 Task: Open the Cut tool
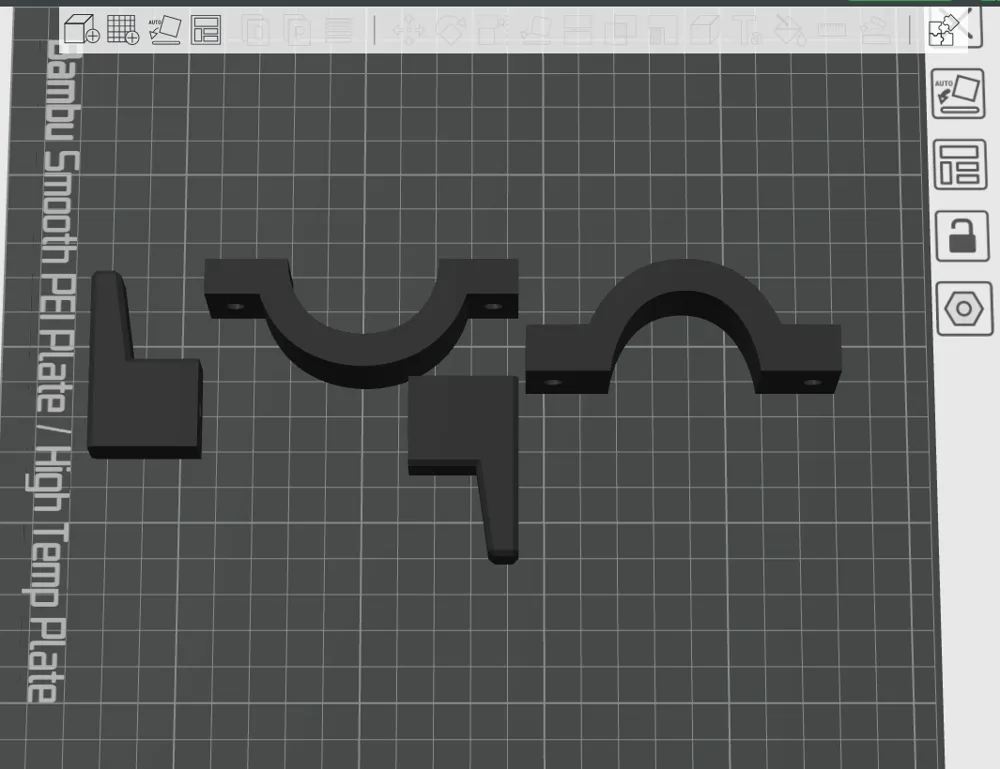(x=578, y=30)
